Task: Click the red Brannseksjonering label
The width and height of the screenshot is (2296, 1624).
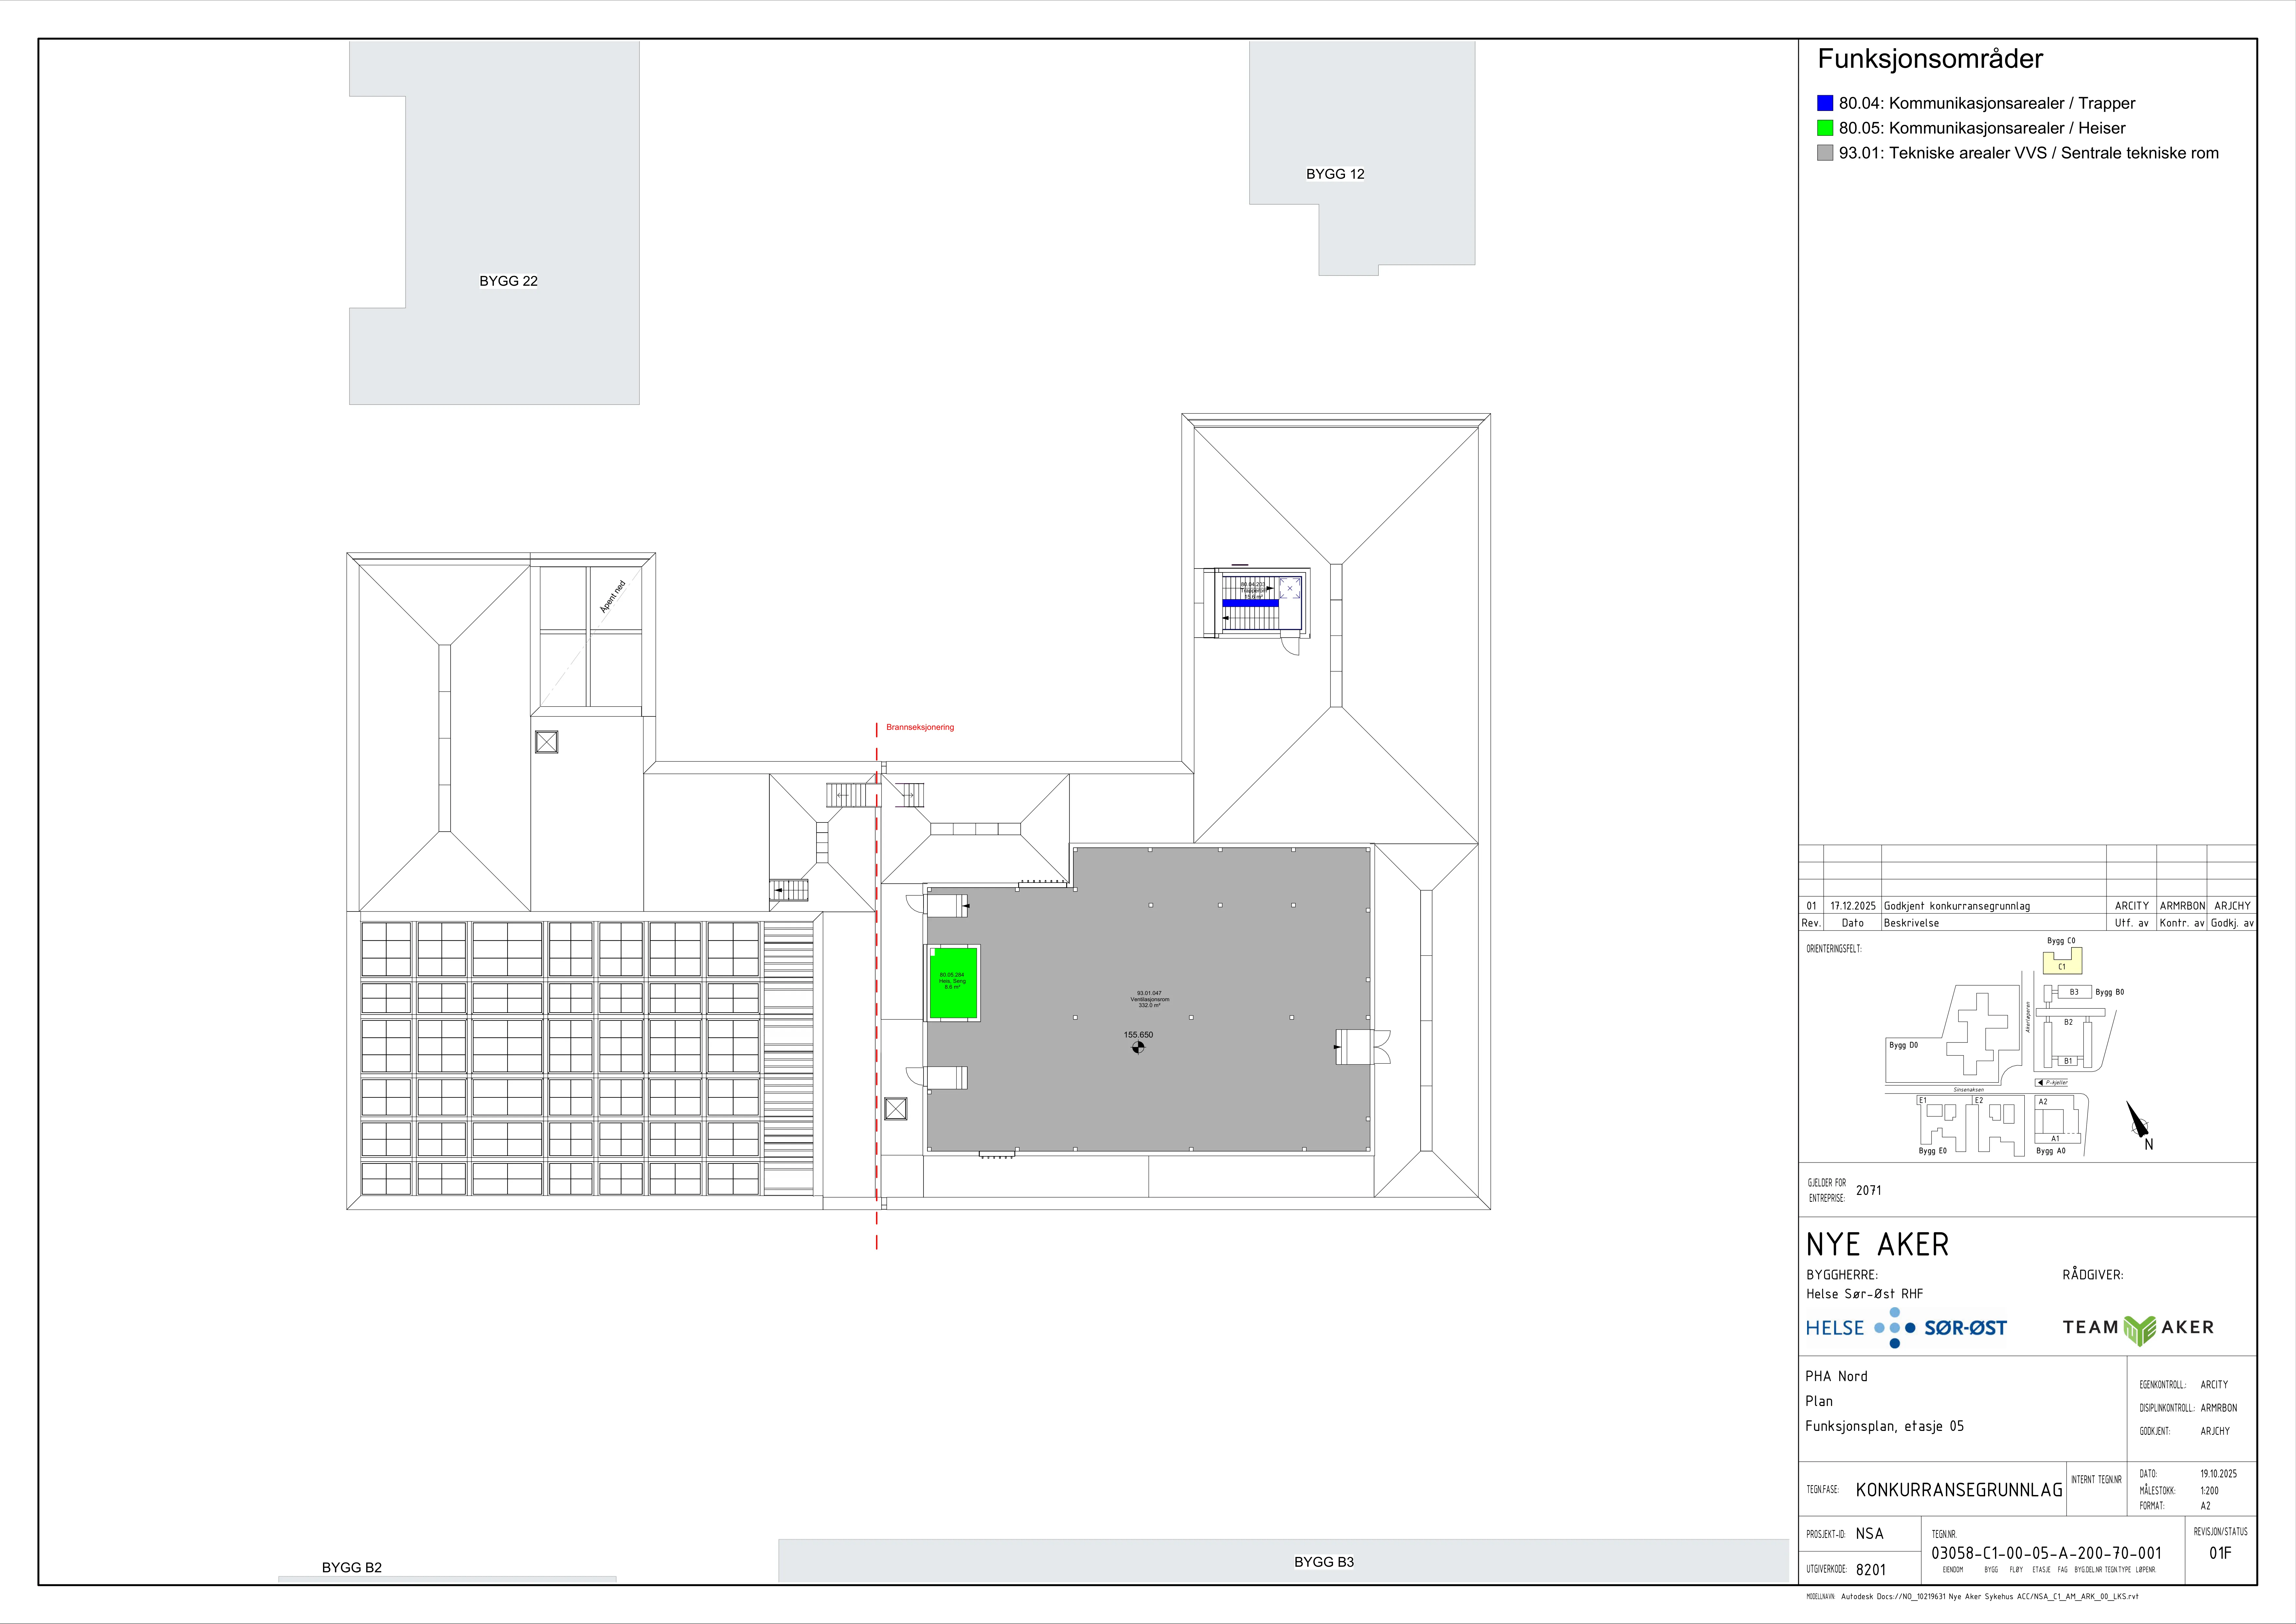Action: click(x=920, y=727)
